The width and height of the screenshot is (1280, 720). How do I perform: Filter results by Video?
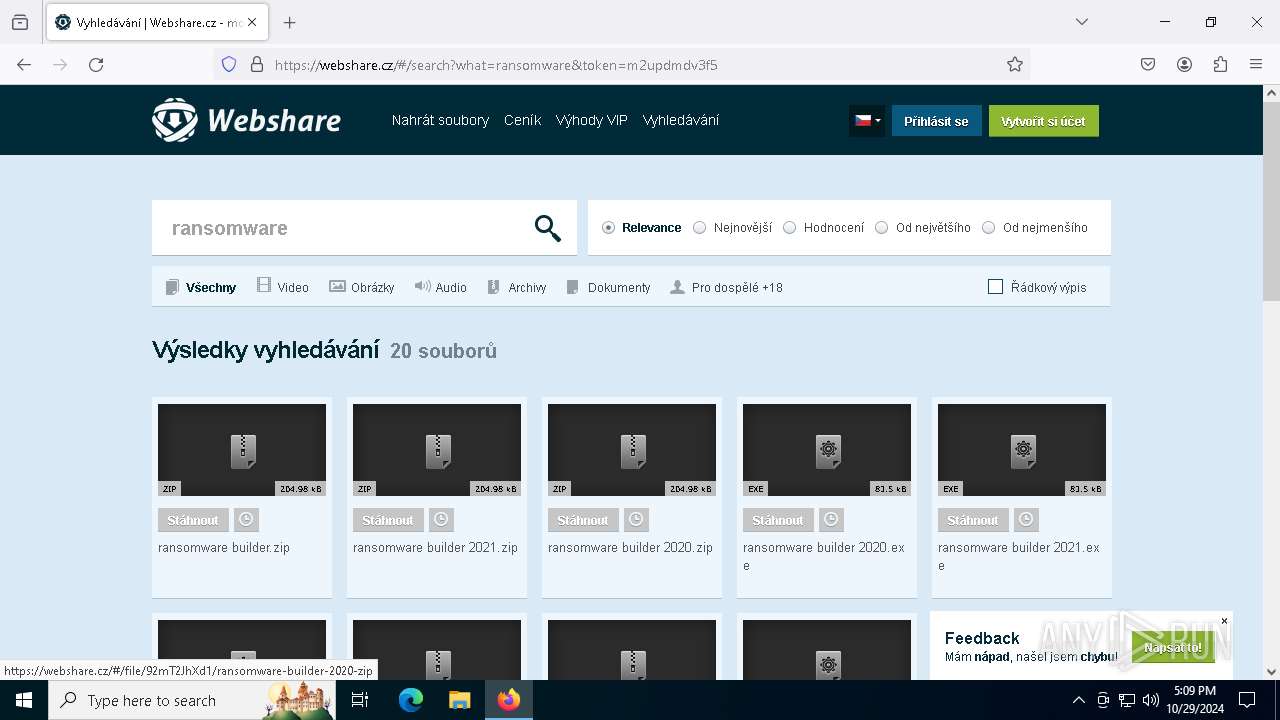(x=283, y=287)
